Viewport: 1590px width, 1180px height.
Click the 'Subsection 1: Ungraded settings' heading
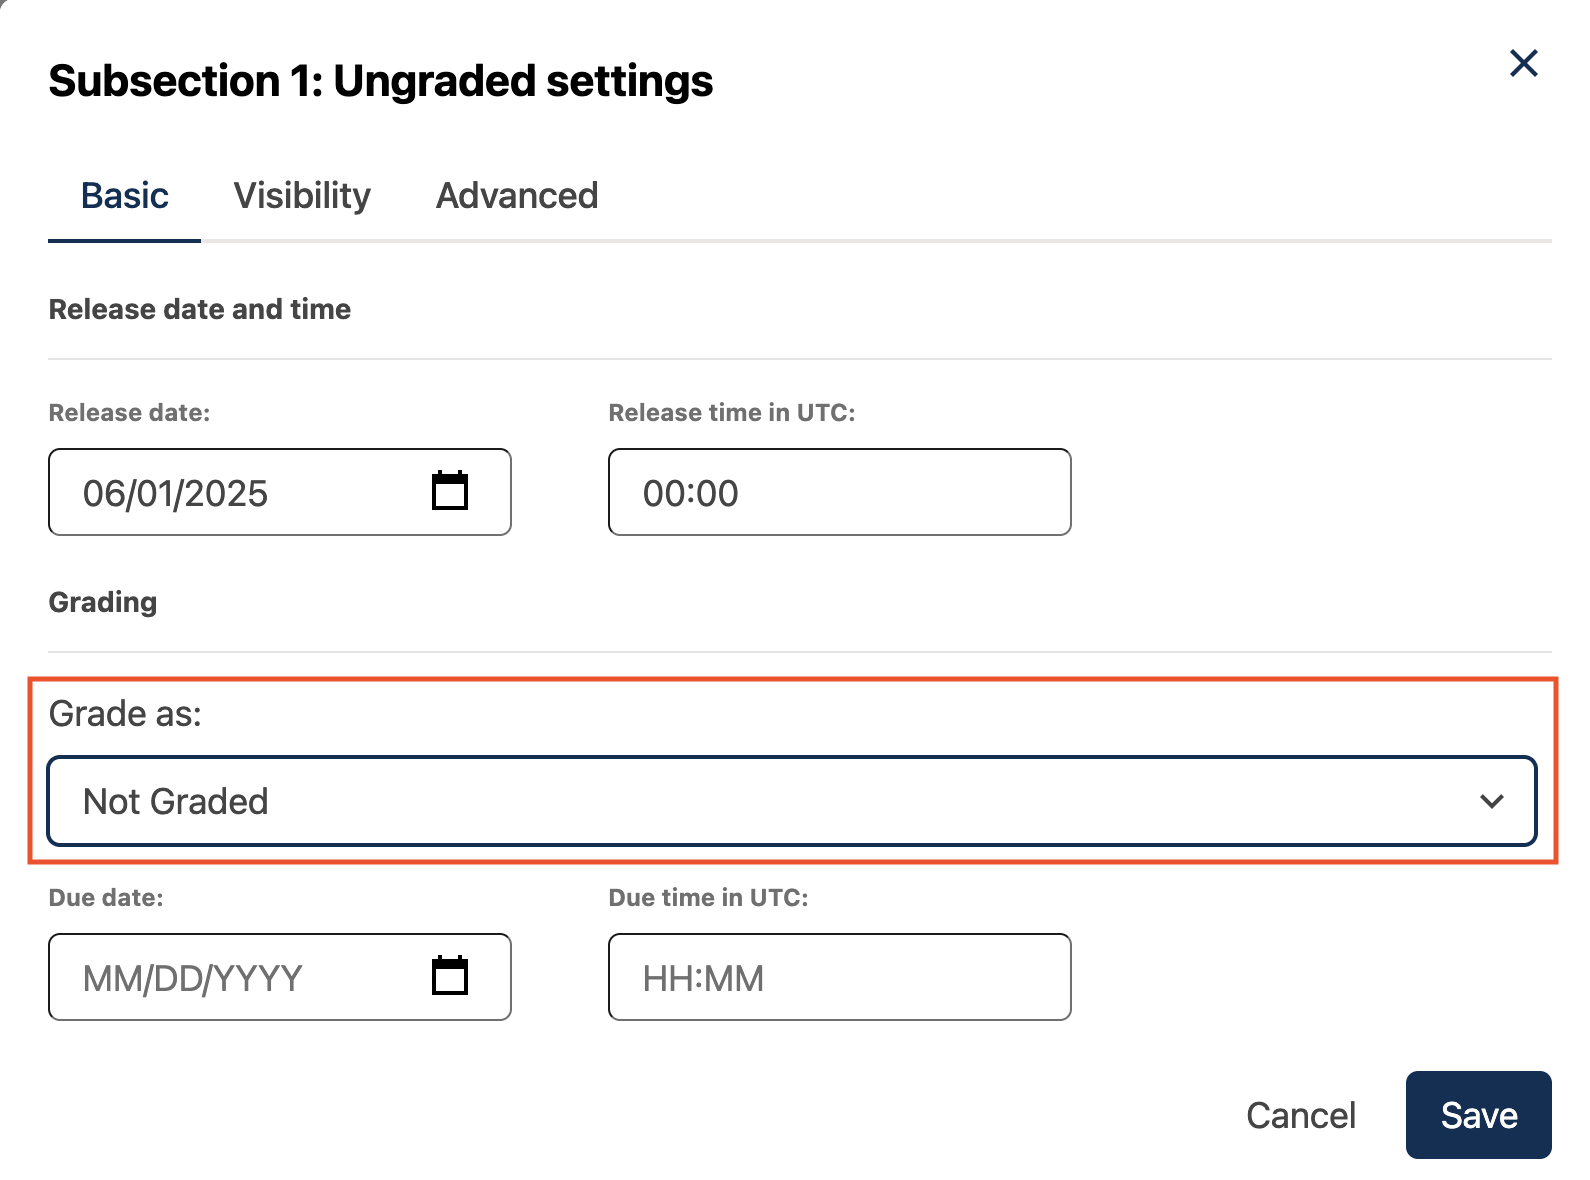point(380,81)
